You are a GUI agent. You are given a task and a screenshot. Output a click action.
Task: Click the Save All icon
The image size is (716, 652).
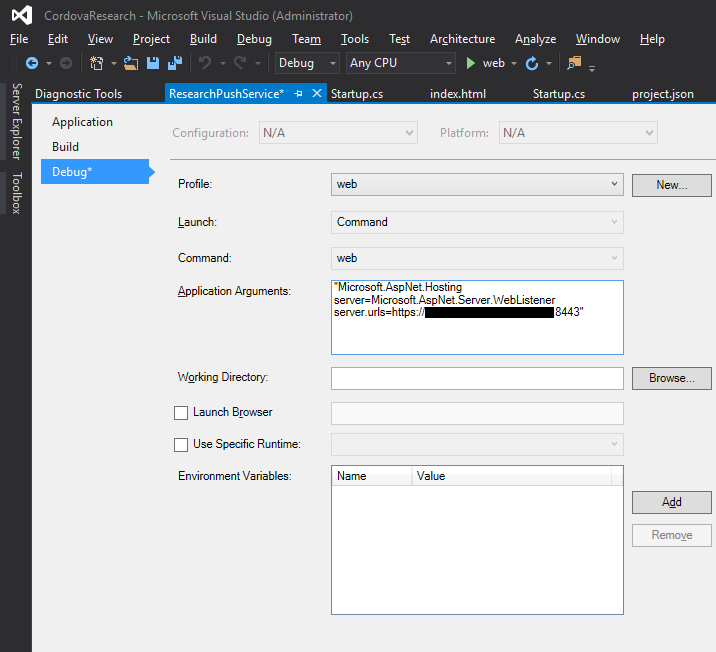pyautogui.click(x=174, y=63)
